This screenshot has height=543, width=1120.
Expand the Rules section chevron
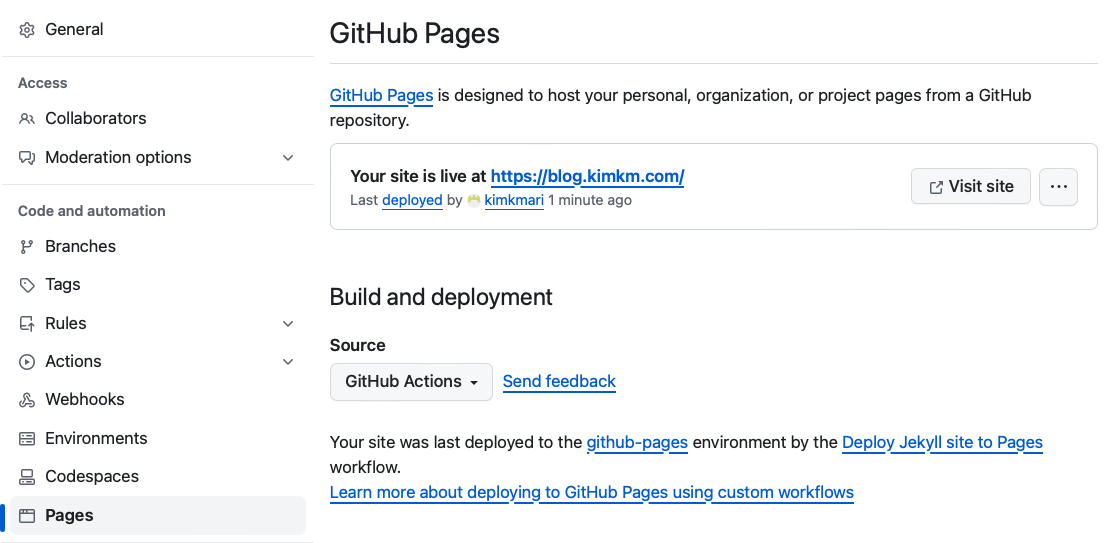pos(288,324)
